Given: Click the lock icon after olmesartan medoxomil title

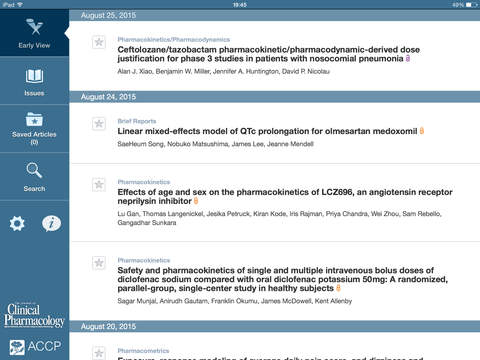Looking at the screenshot, I should (x=422, y=131).
